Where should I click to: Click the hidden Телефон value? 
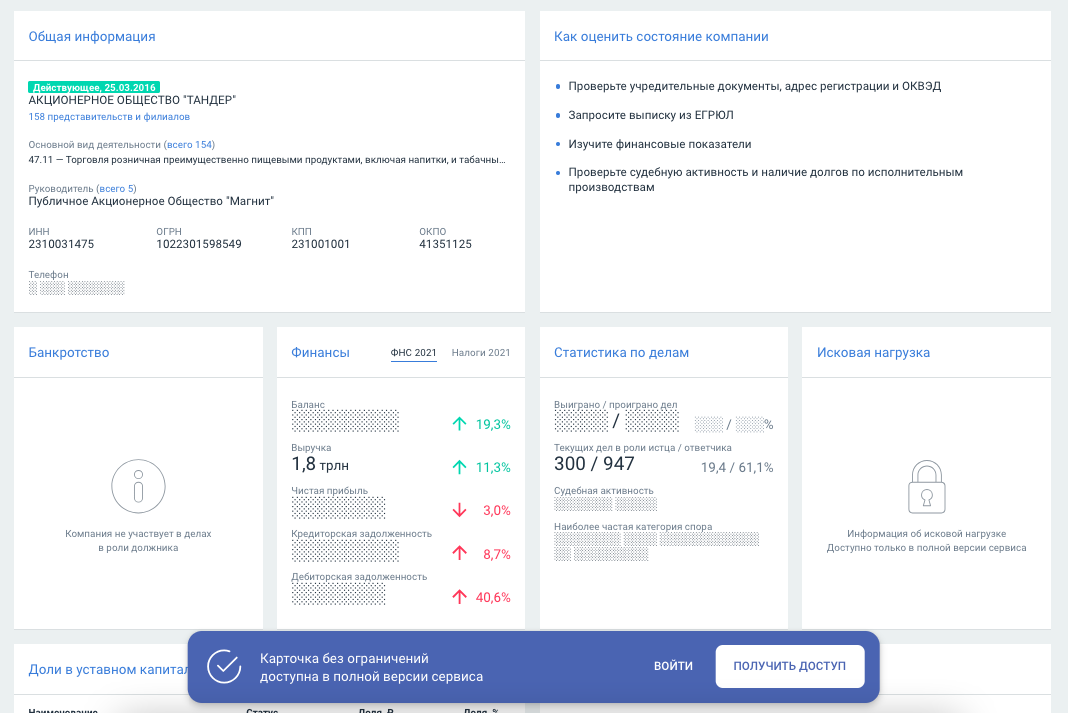coord(76,288)
